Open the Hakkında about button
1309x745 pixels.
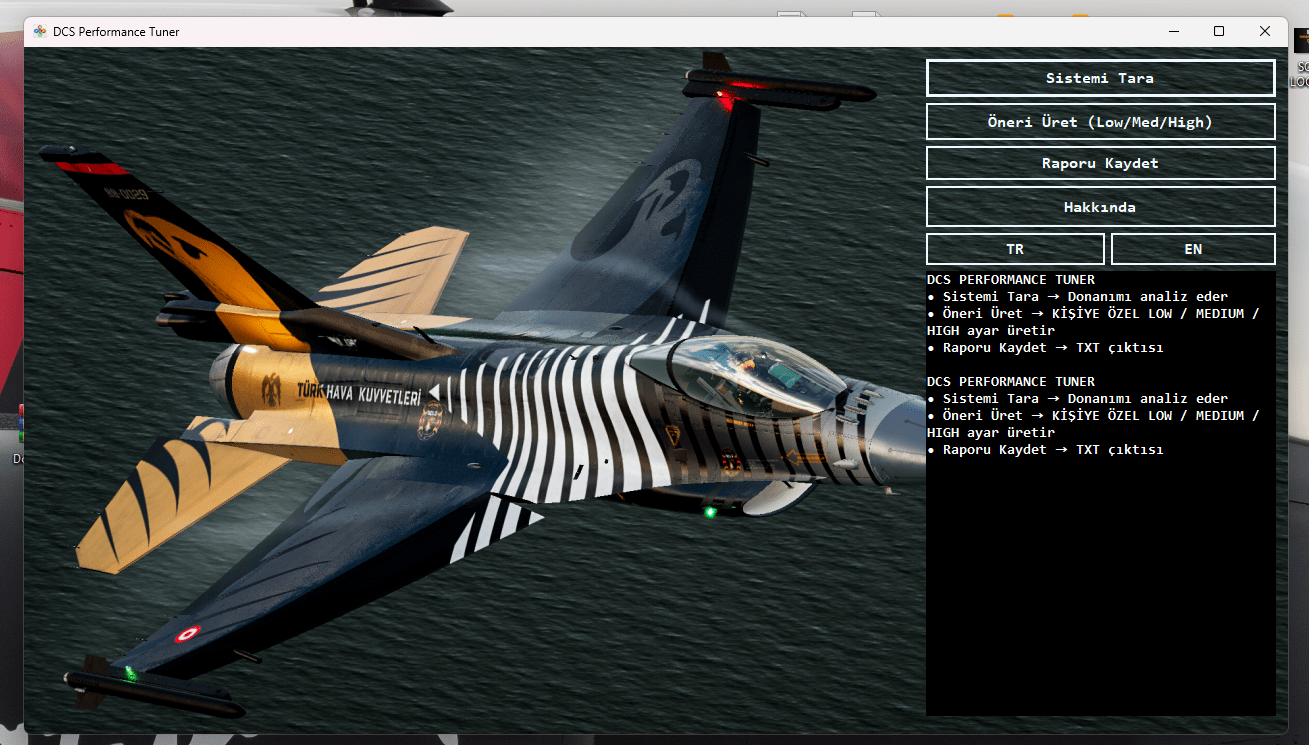pyautogui.click(x=1100, y=207)
